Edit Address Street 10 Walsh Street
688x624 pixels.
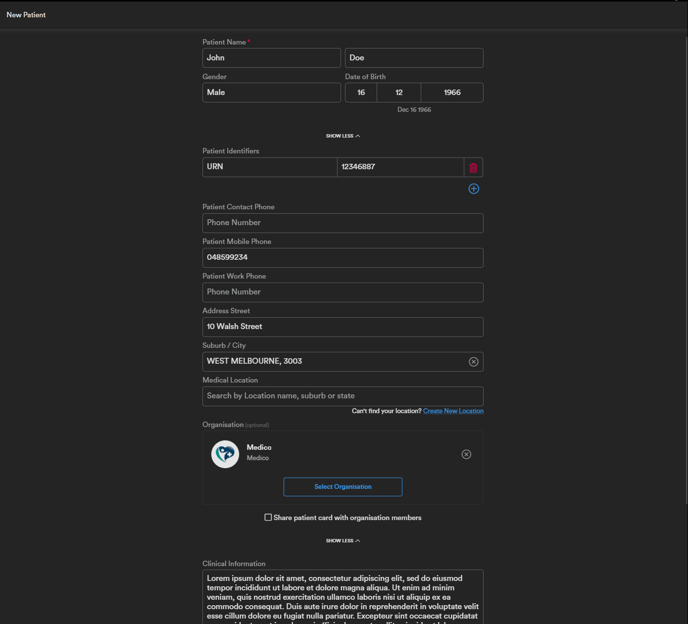point(343,327)
